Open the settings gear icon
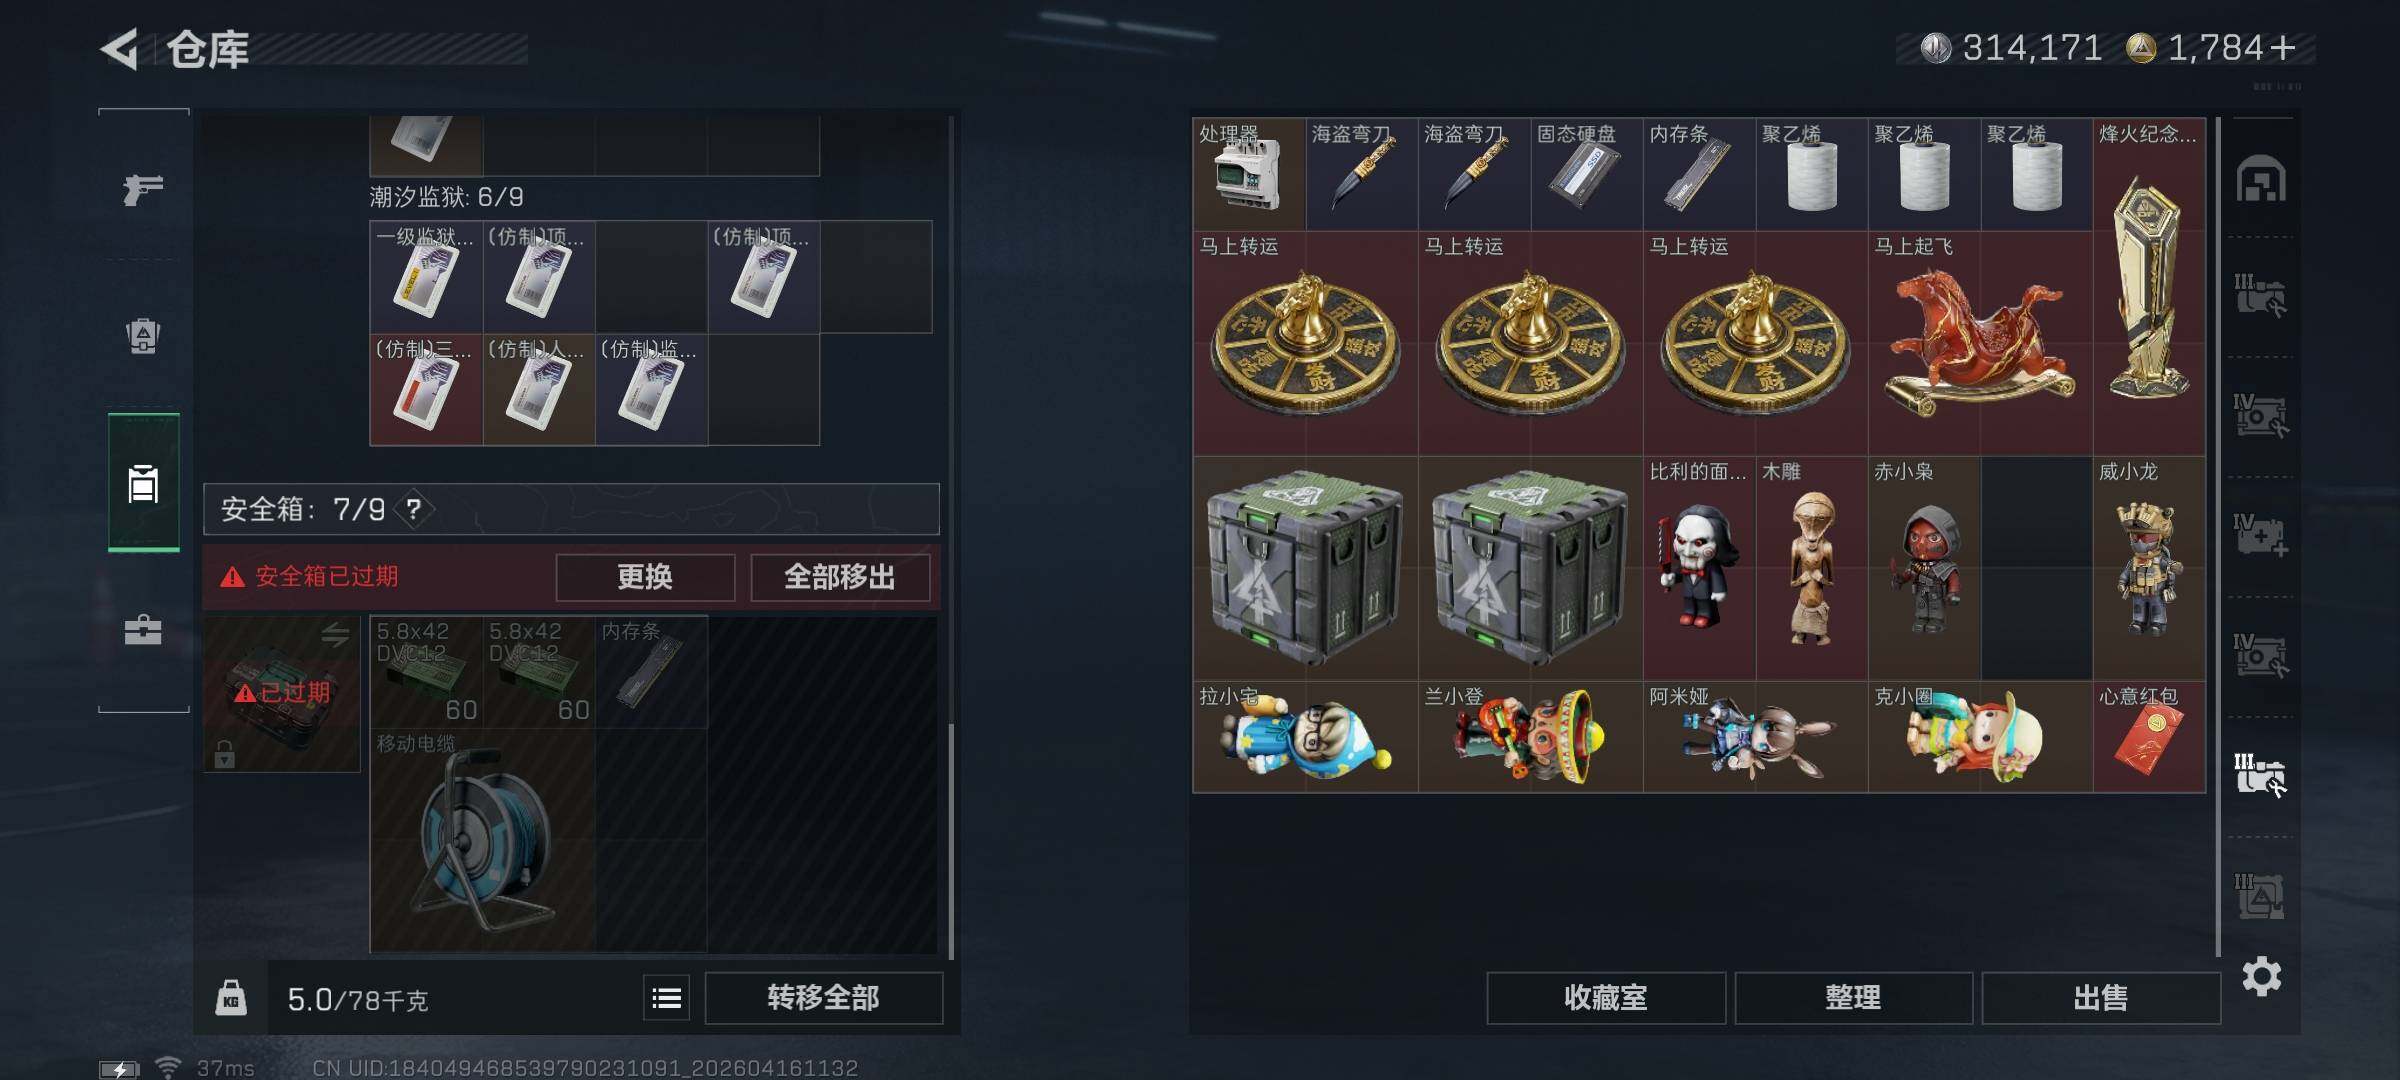Screen dimensions: 2400x1080 [2262, 976]
